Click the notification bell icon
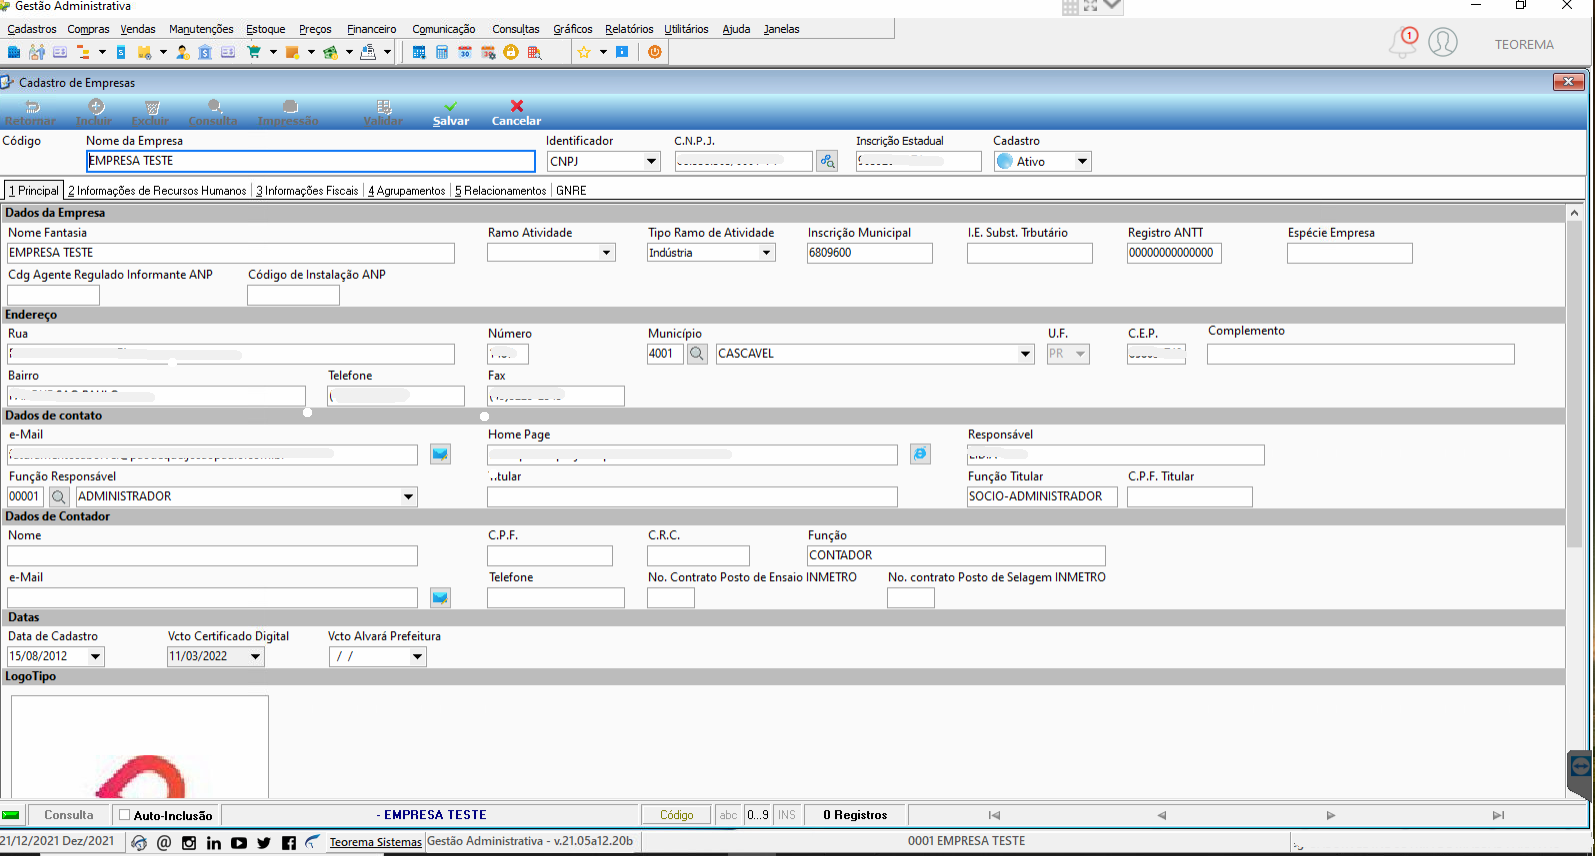 tap(1403, 42)
